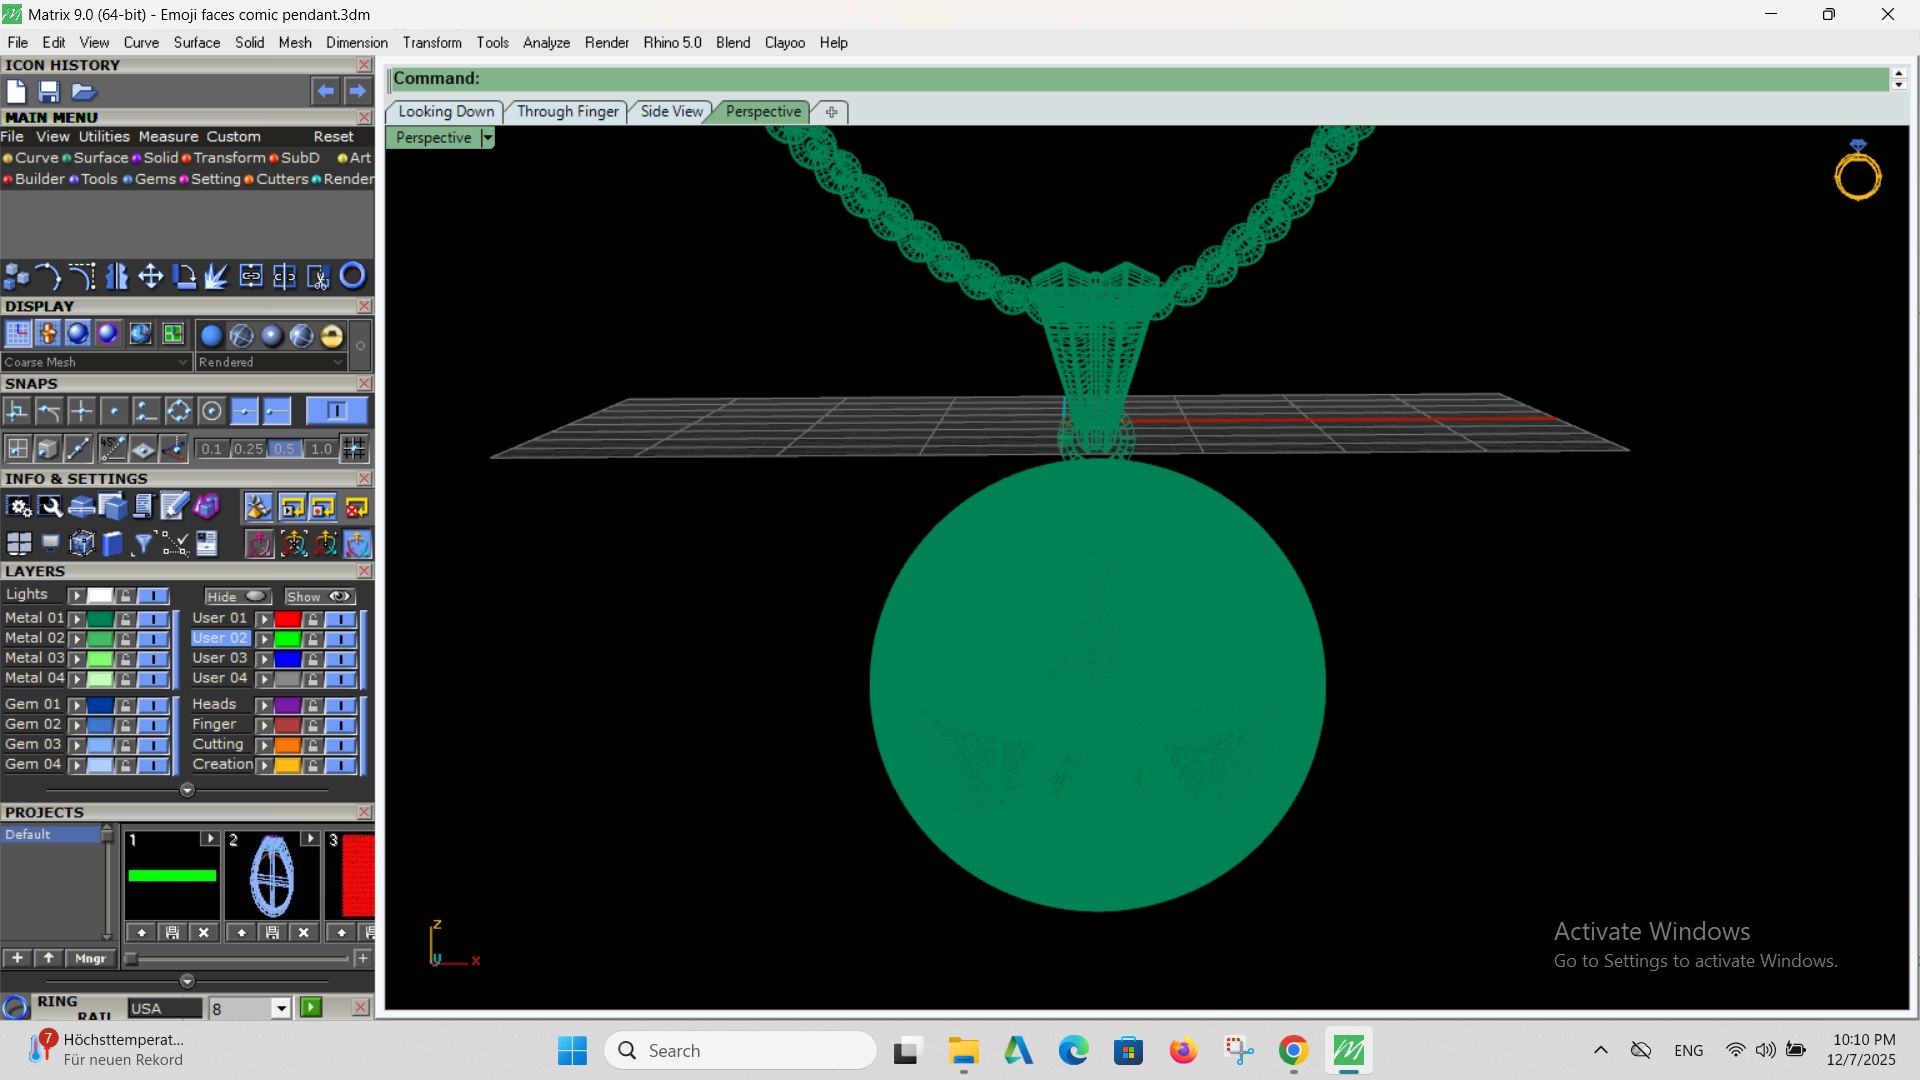The image size is (1920, 1080).
Task: Expand the Heads layer arrow
Action: (265, 705)
